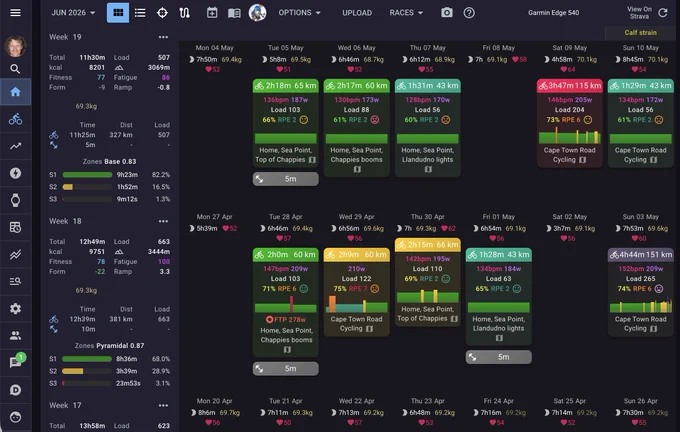This screenshot has width=680, height=432.
Task: Click Week 19 S1 zone bar 9h23m
Action: (87, 175)
